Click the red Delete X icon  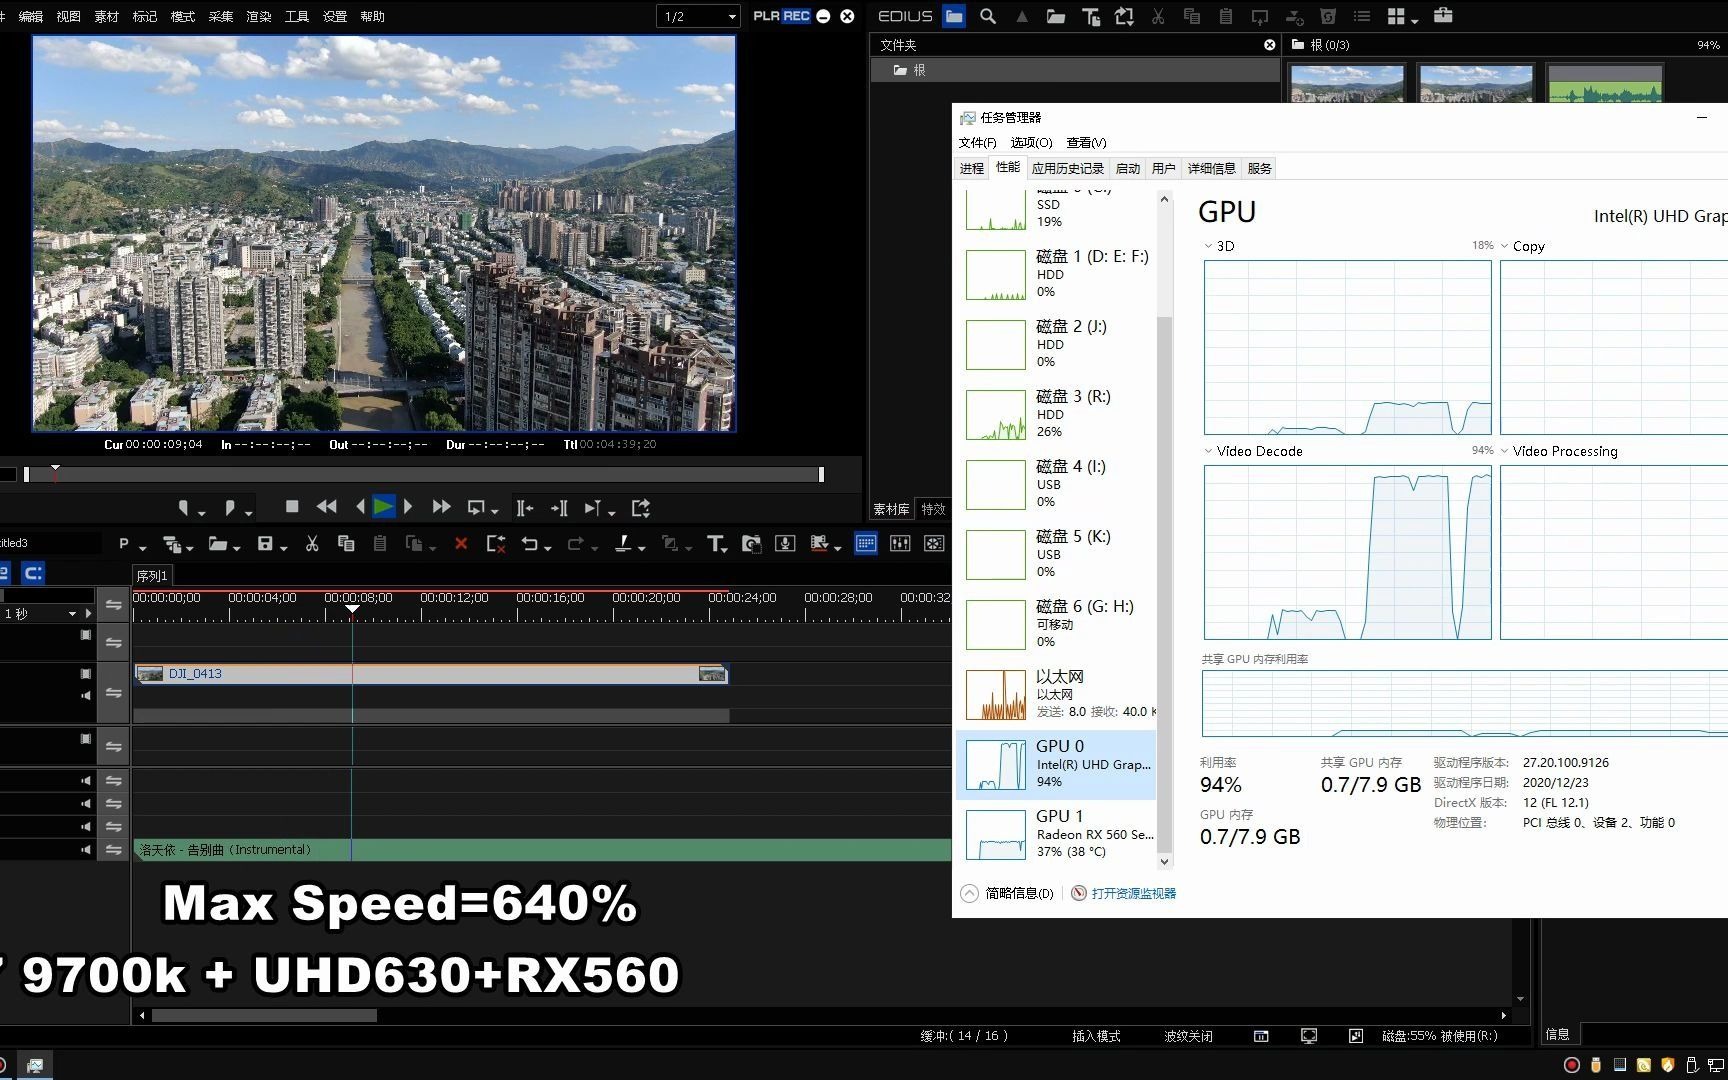tap(461, 543)
